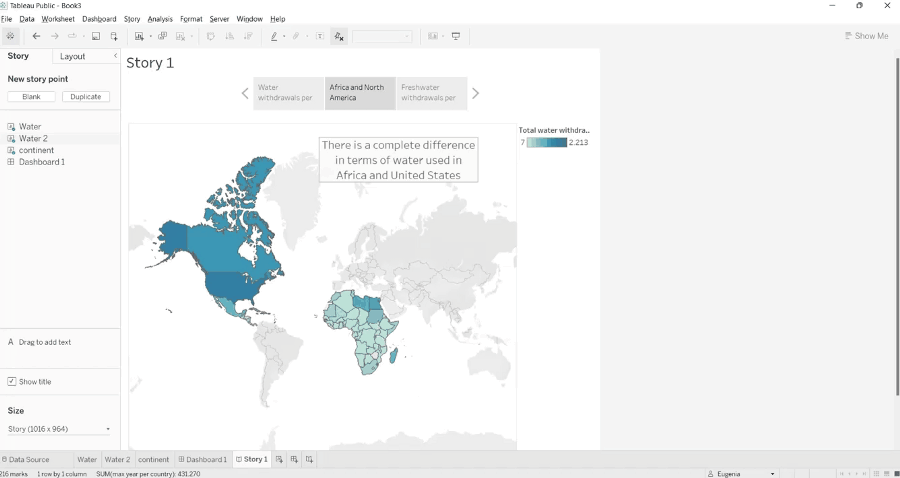Open the Data Source tab
This screenshot has height=478, width=900.
25,459
